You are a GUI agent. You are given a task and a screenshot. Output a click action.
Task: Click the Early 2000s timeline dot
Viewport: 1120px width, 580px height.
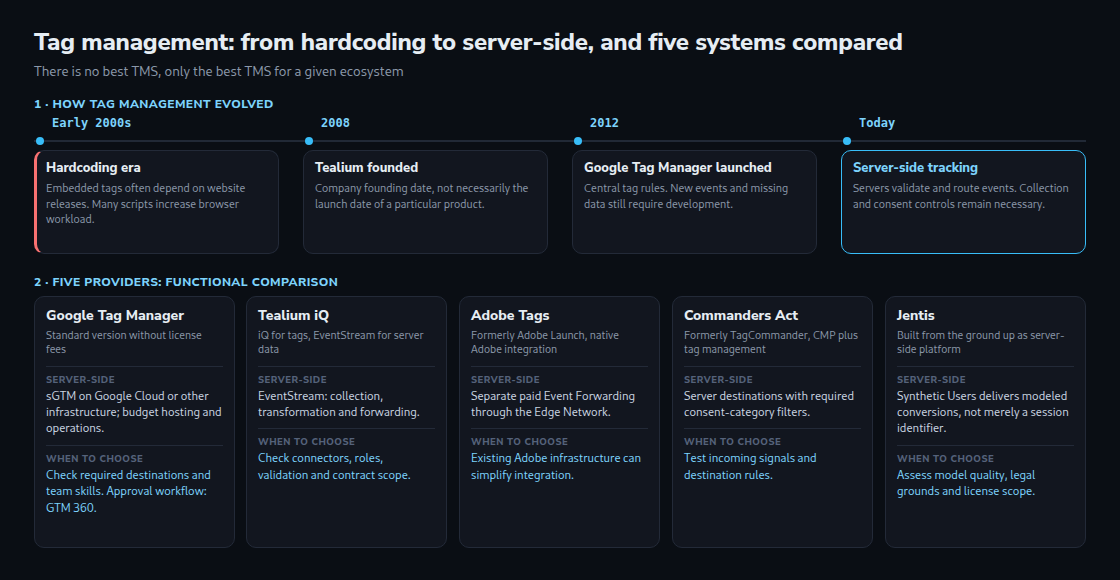click(x=40, y=141)
